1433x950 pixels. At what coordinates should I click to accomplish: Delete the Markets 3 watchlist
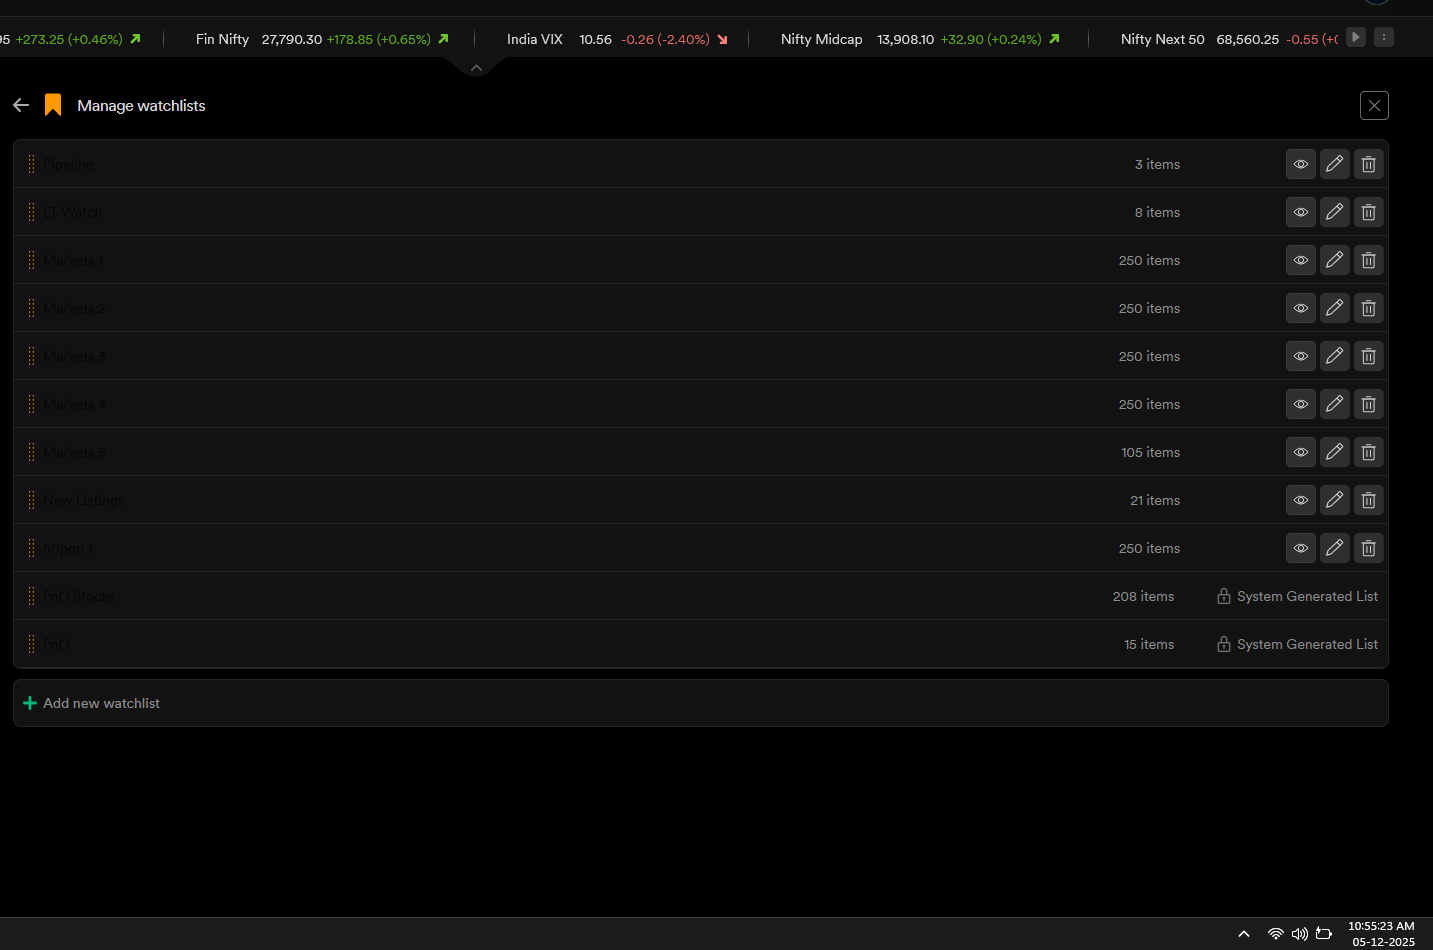point(1368,356)
